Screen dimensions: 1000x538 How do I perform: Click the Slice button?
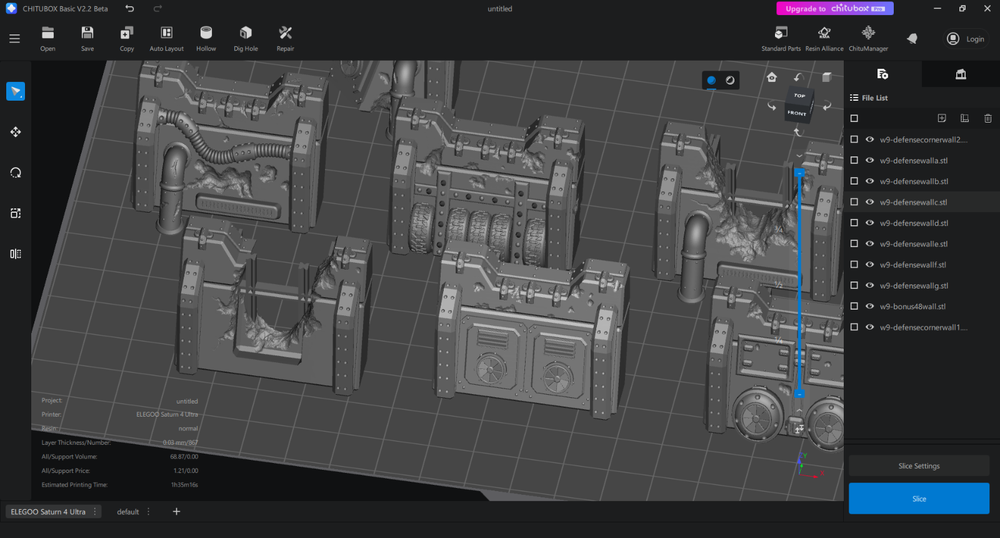[x=919, y=498]
